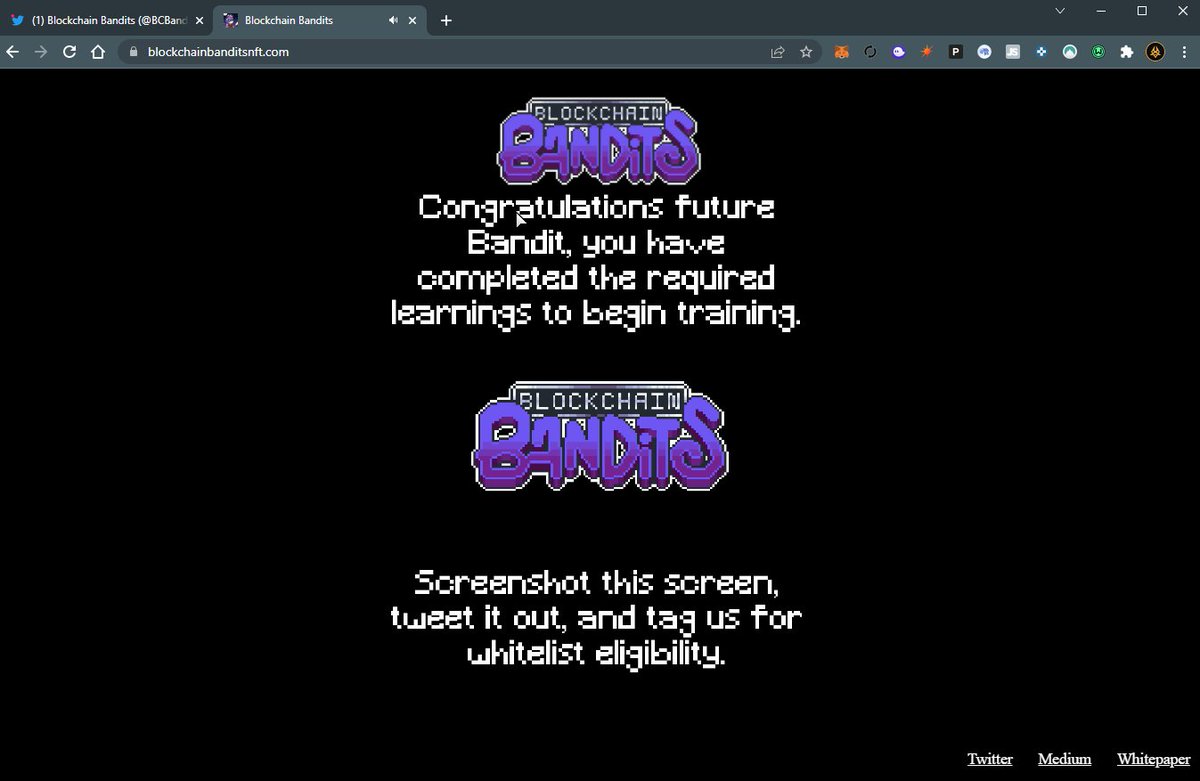Reload the Blockchain Bandits page
This screenshot has width=1200, height=781.
coord(69,52)
